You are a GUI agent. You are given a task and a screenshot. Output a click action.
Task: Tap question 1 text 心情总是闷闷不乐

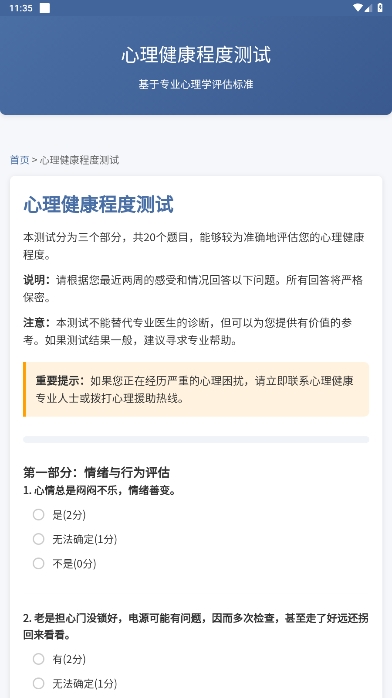coord(100,491)
